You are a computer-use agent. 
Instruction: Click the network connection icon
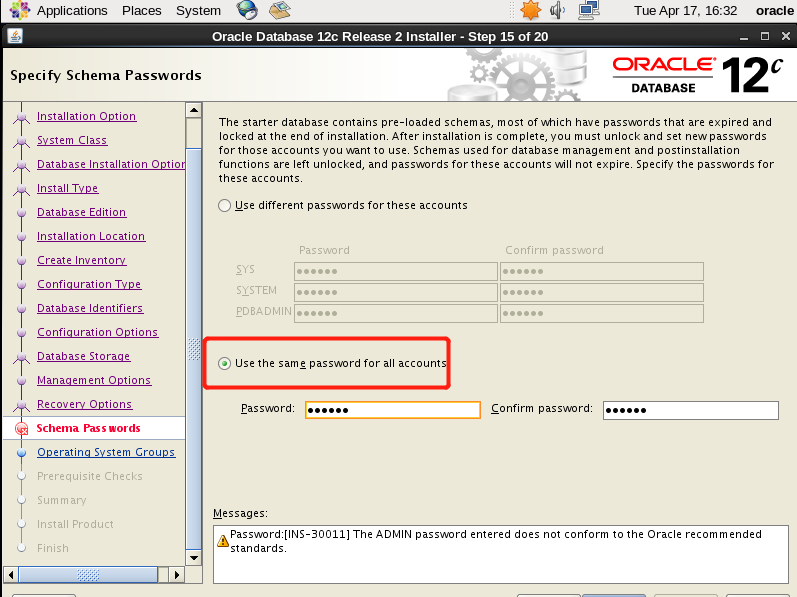tap(589, 10)
